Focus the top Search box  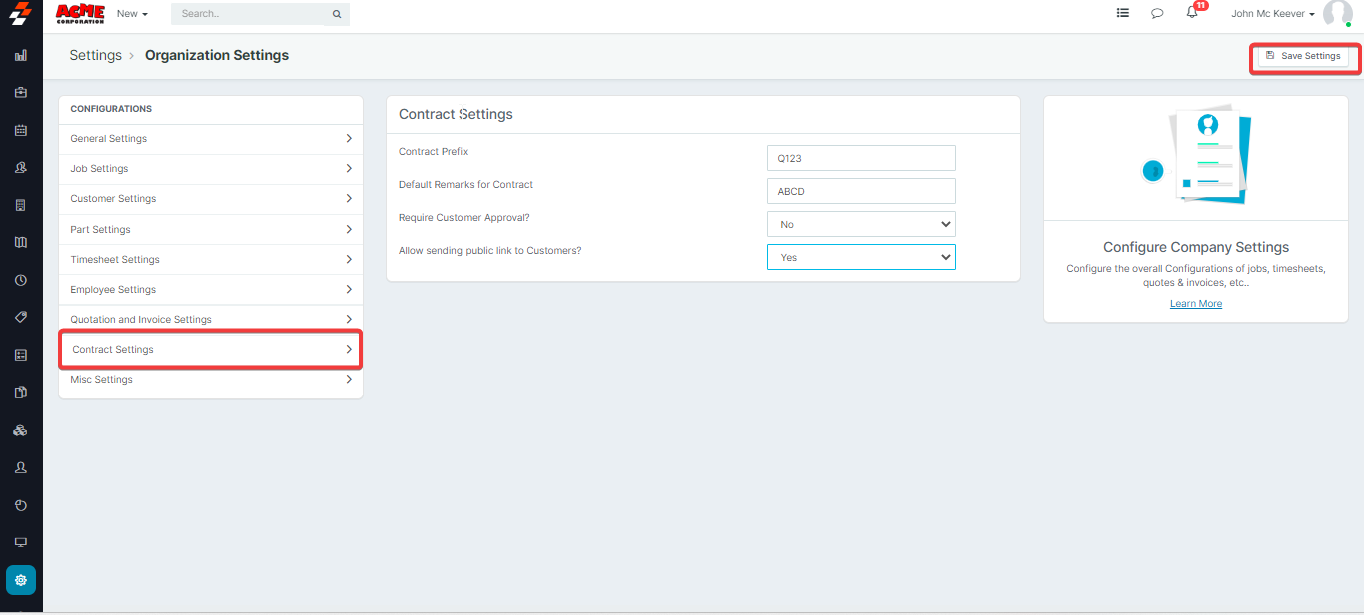pyautogui.click(x=255, y=14)
